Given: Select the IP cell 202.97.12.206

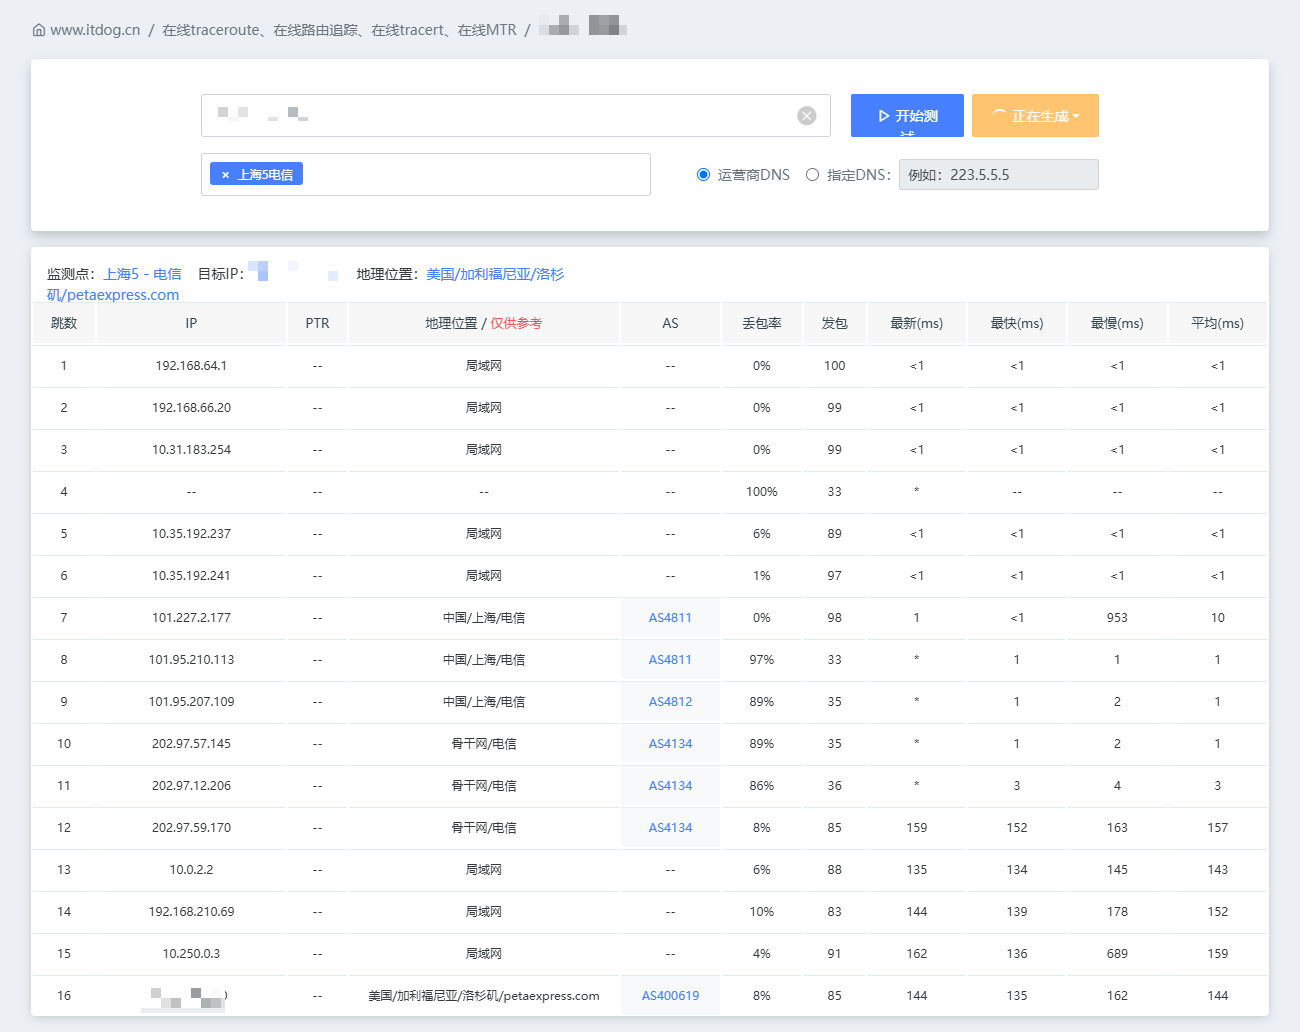Looking at the screenshot, I should click(x=191, y=786).
